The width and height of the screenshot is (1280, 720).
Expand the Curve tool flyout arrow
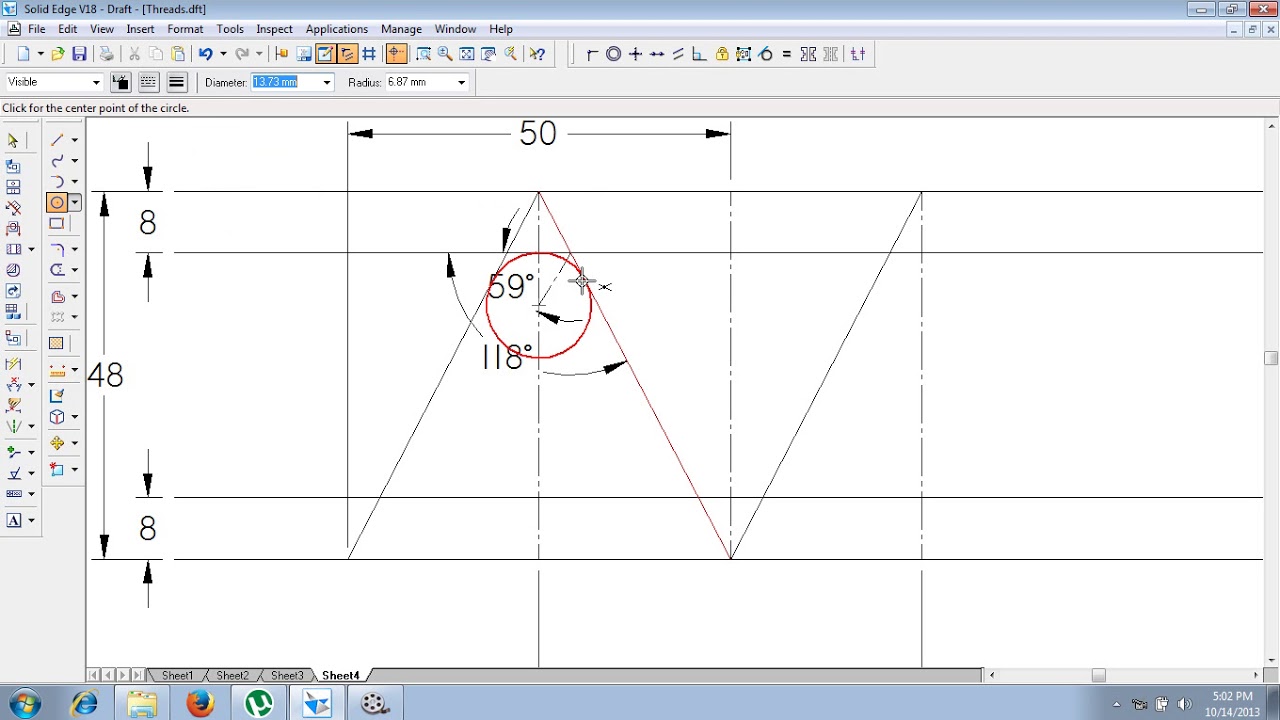[x=74, y=161]
